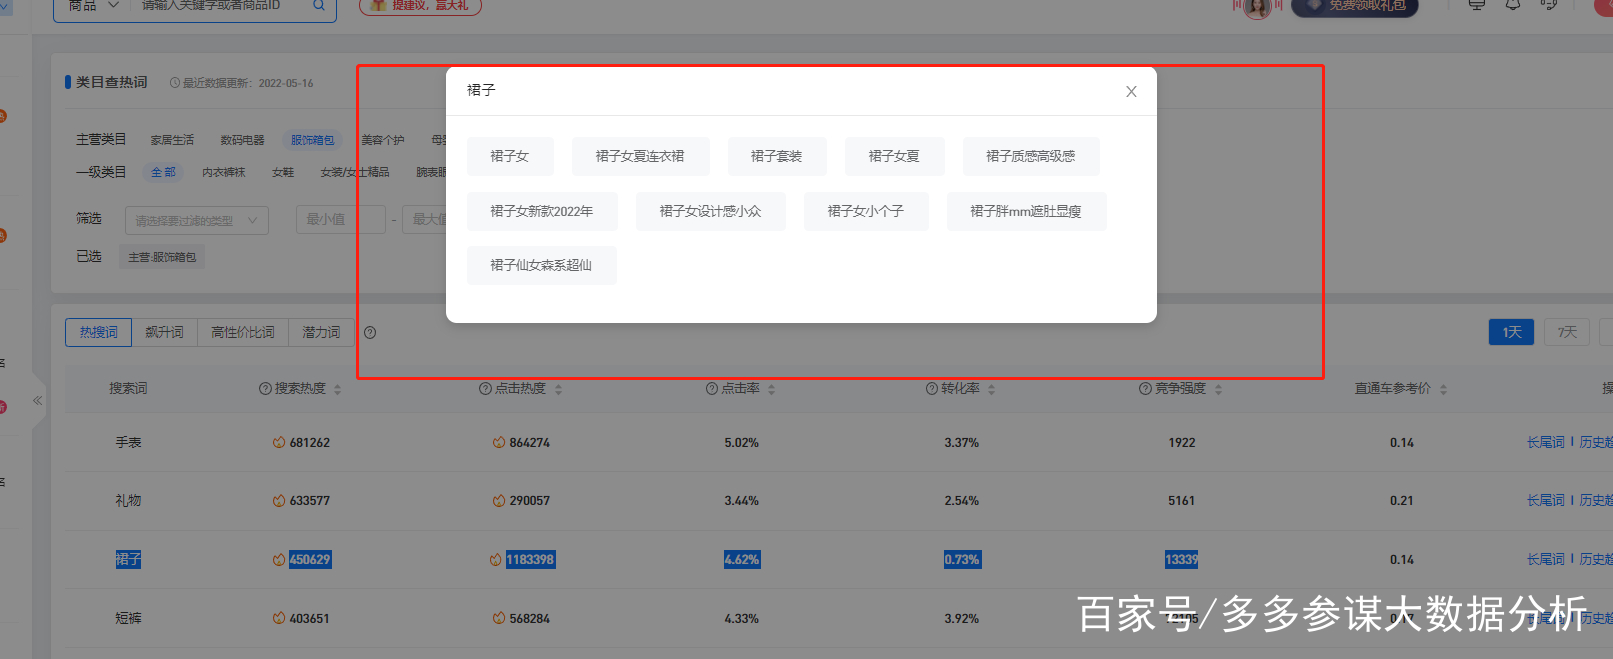
Task: Click the help icon next to 潜力词
Action: (x=370, y=332)
